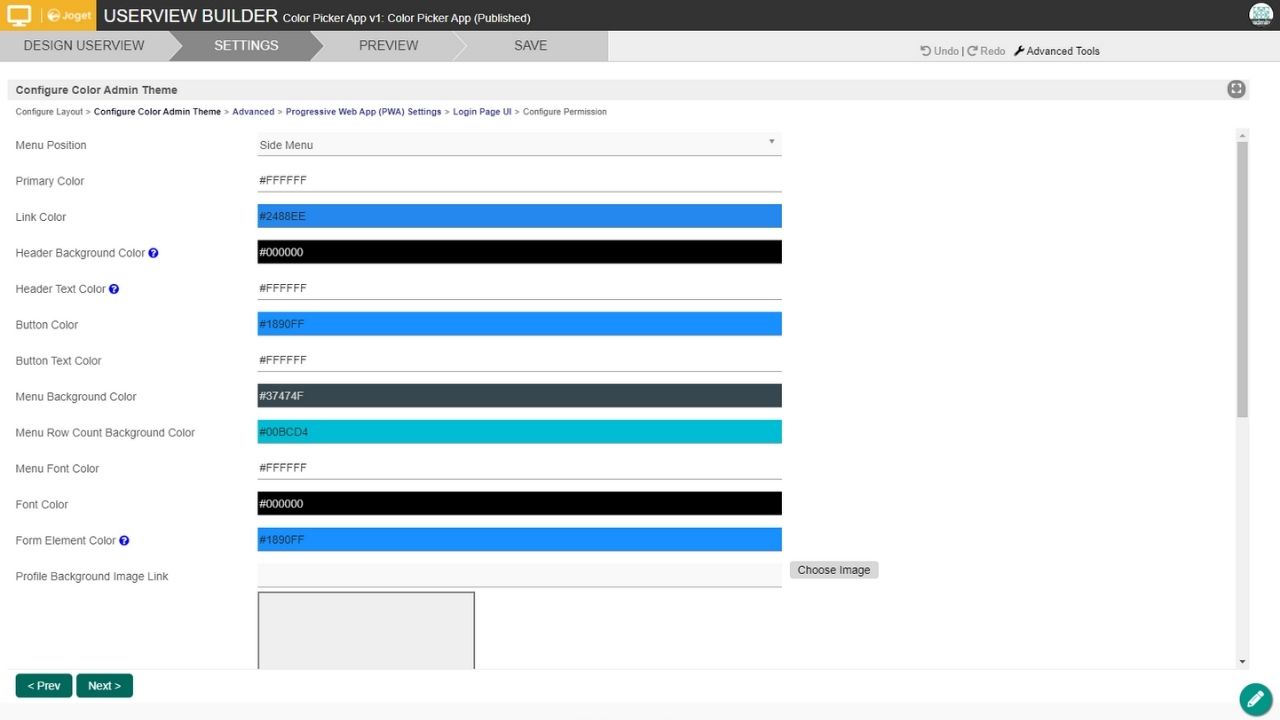Click the fullscreen expand icon
This screenshot has width=1280, height=720.
1236,89
